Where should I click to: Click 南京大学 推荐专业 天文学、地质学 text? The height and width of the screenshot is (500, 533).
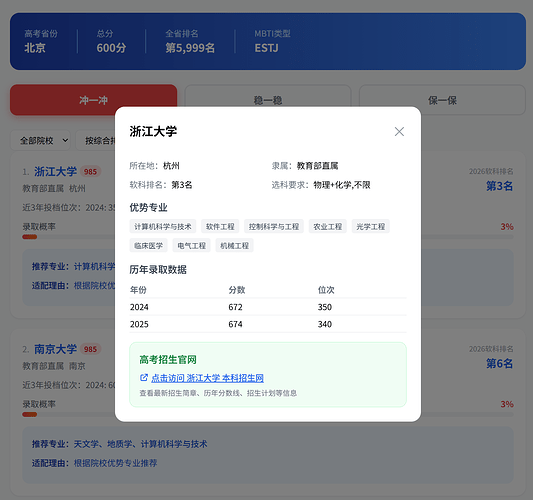coord(140,444)
